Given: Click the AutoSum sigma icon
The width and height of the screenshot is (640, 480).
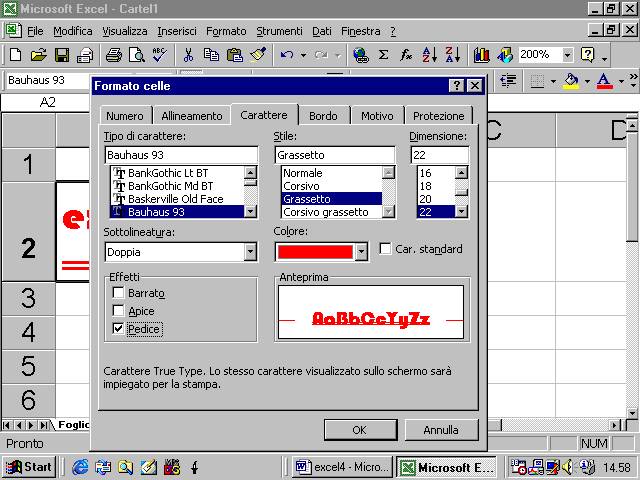Looking at the screenshot, I should (x=383, y=54).
